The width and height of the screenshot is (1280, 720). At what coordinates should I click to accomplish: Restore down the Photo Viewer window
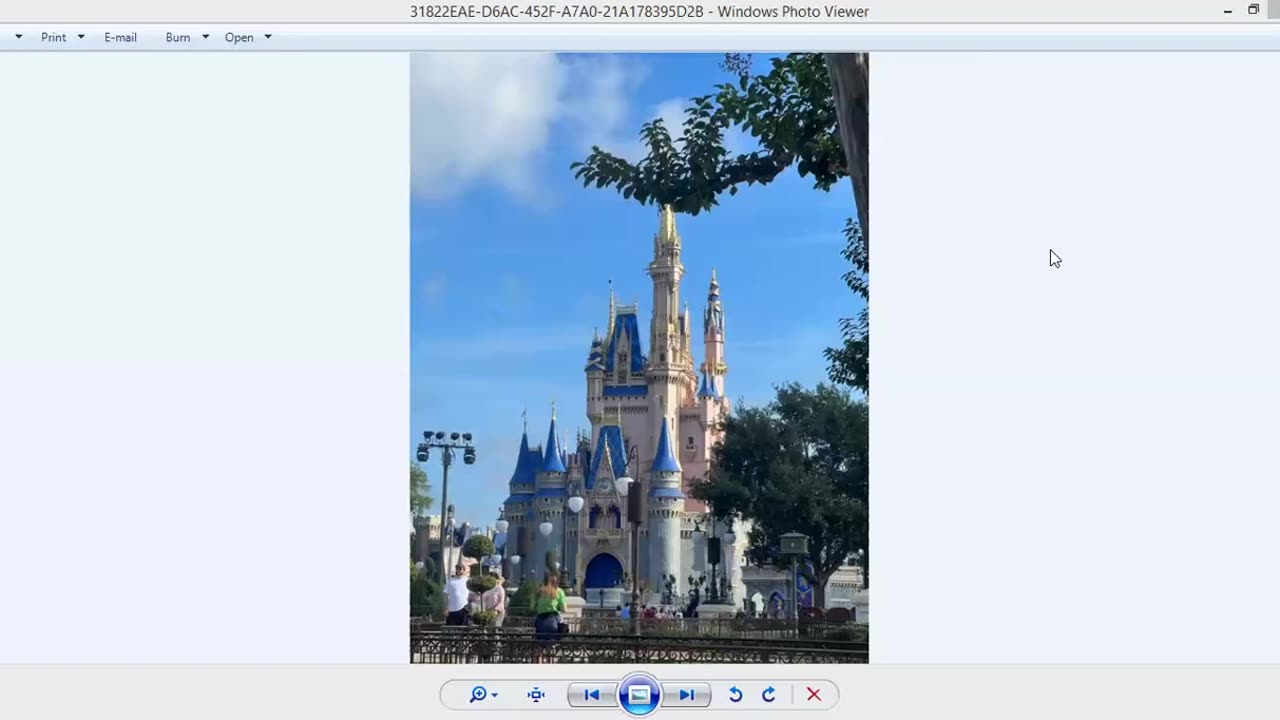pyautogui.click(x=1253, y=10)
